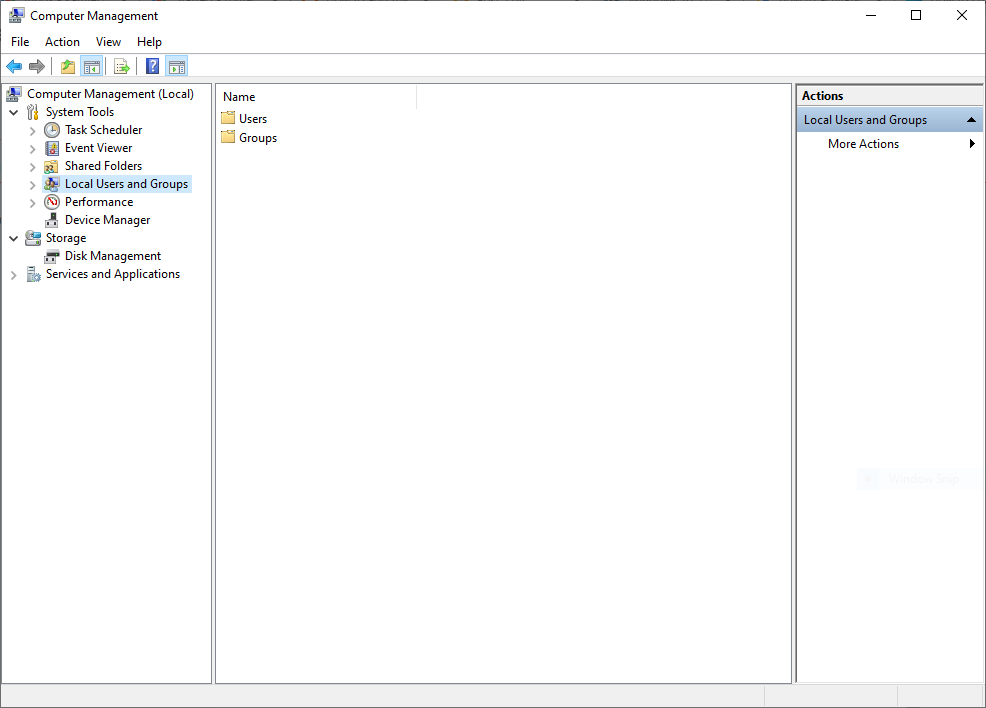The image size is (986, 708).
Task: Click the Storage node icon
Action: pos(33,238)
